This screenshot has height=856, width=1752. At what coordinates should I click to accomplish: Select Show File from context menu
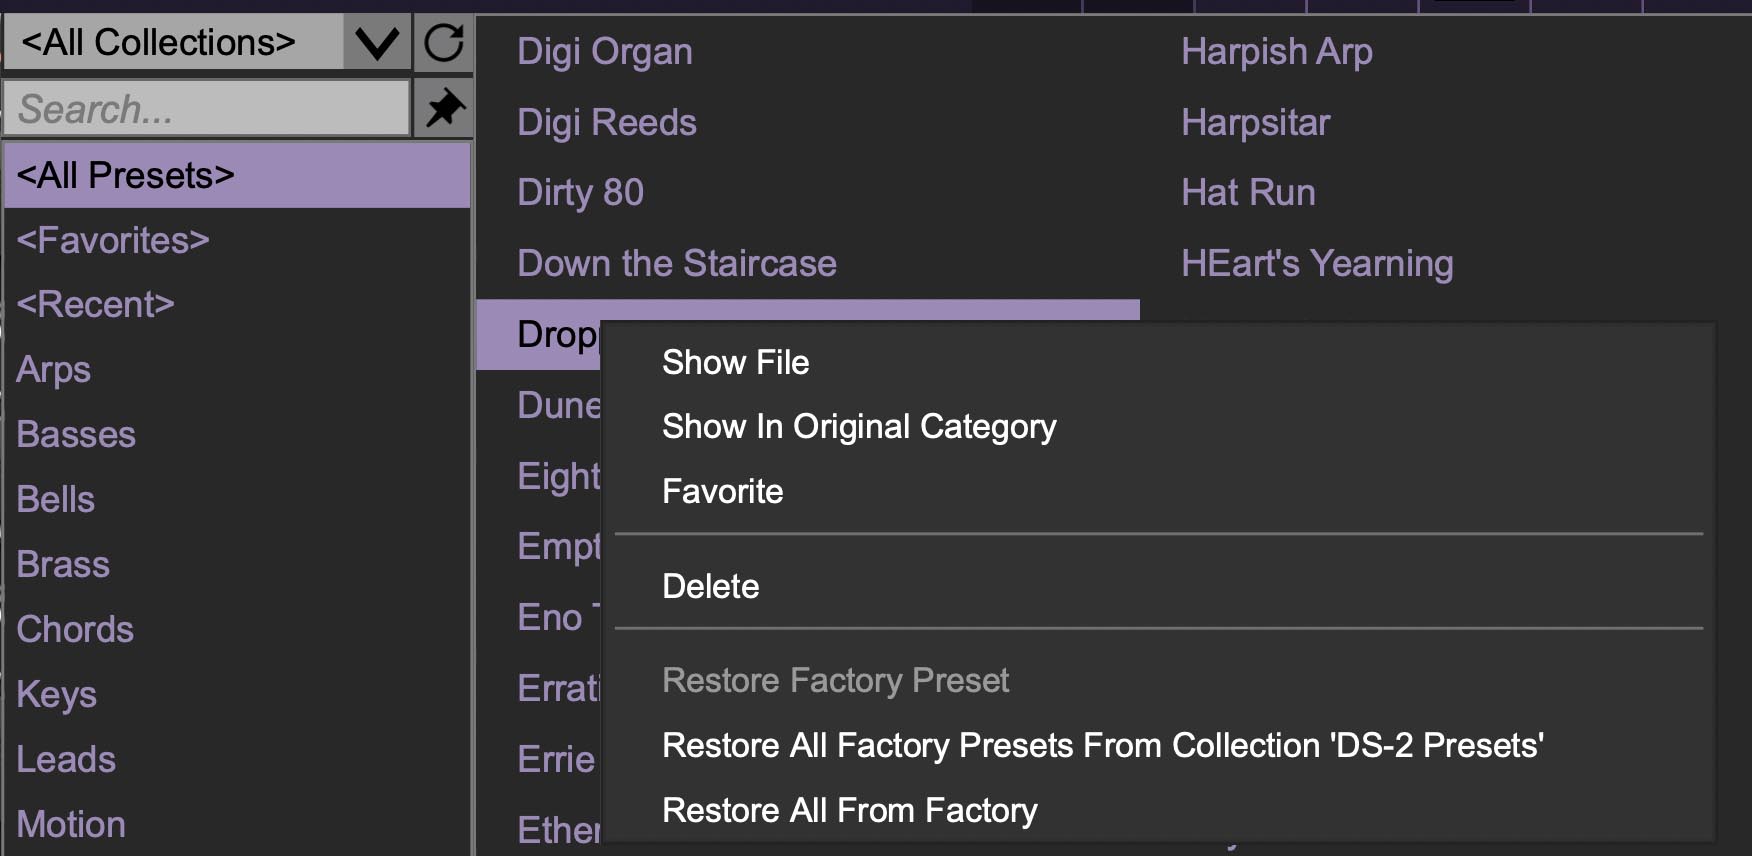pyautogui.click(x=735, y=362)
